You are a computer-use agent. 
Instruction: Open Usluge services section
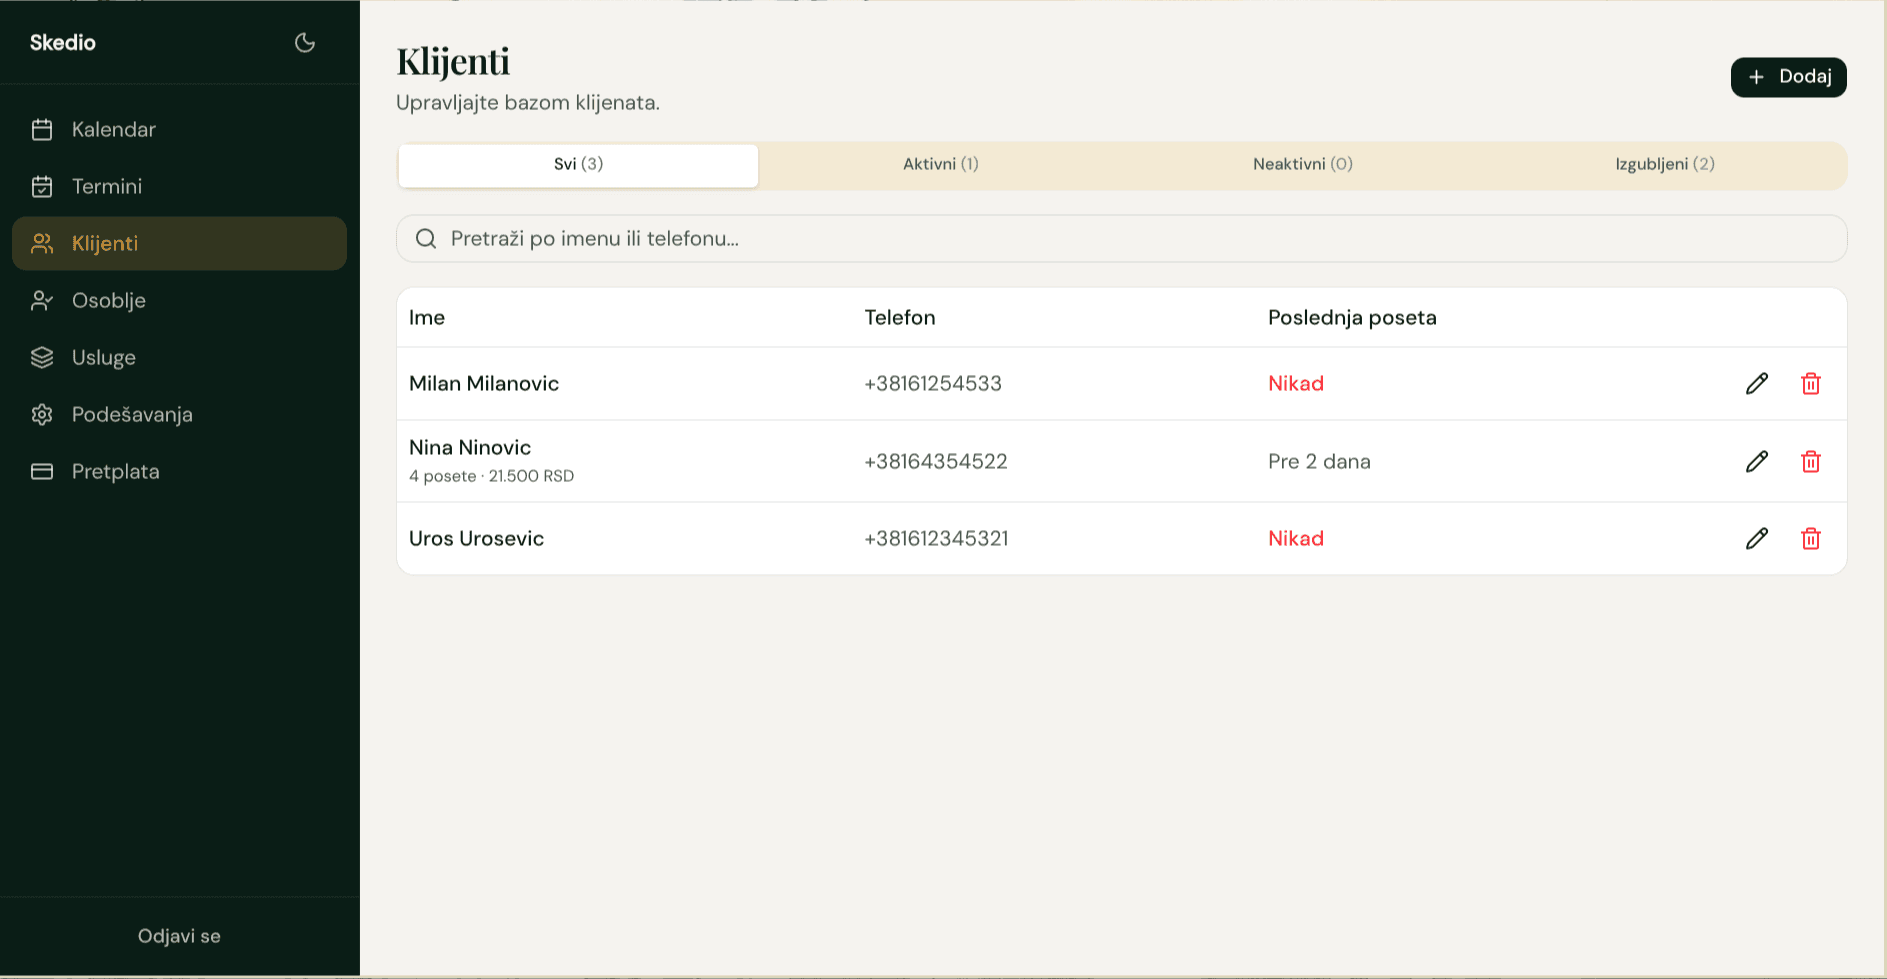[179, 357]
